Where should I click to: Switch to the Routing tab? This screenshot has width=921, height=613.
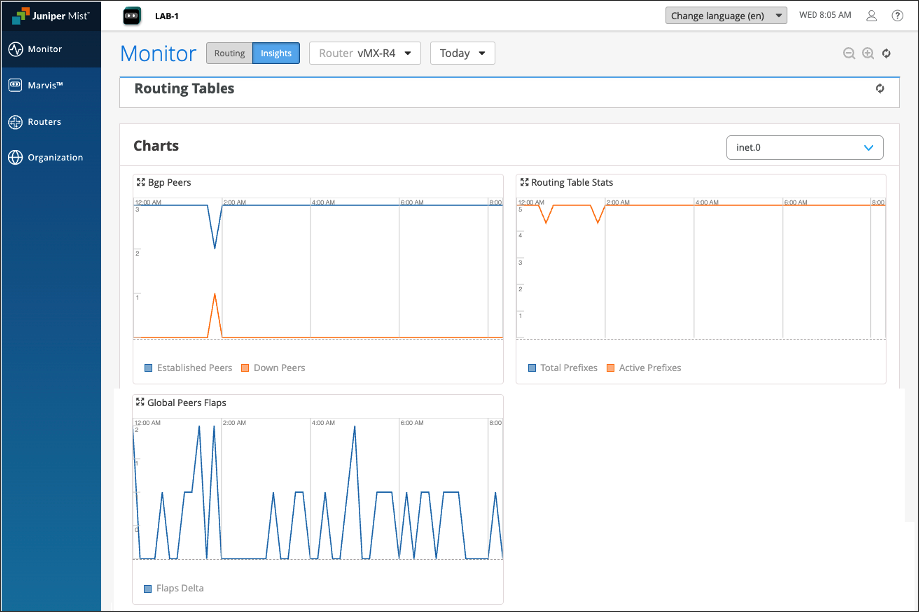pos(229,54)
